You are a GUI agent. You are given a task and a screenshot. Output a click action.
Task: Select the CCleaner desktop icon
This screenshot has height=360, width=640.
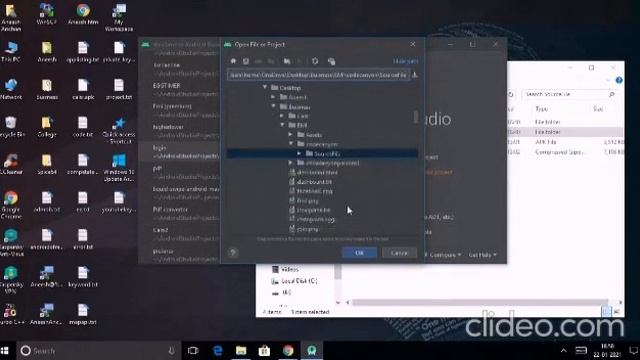point(11,164)
